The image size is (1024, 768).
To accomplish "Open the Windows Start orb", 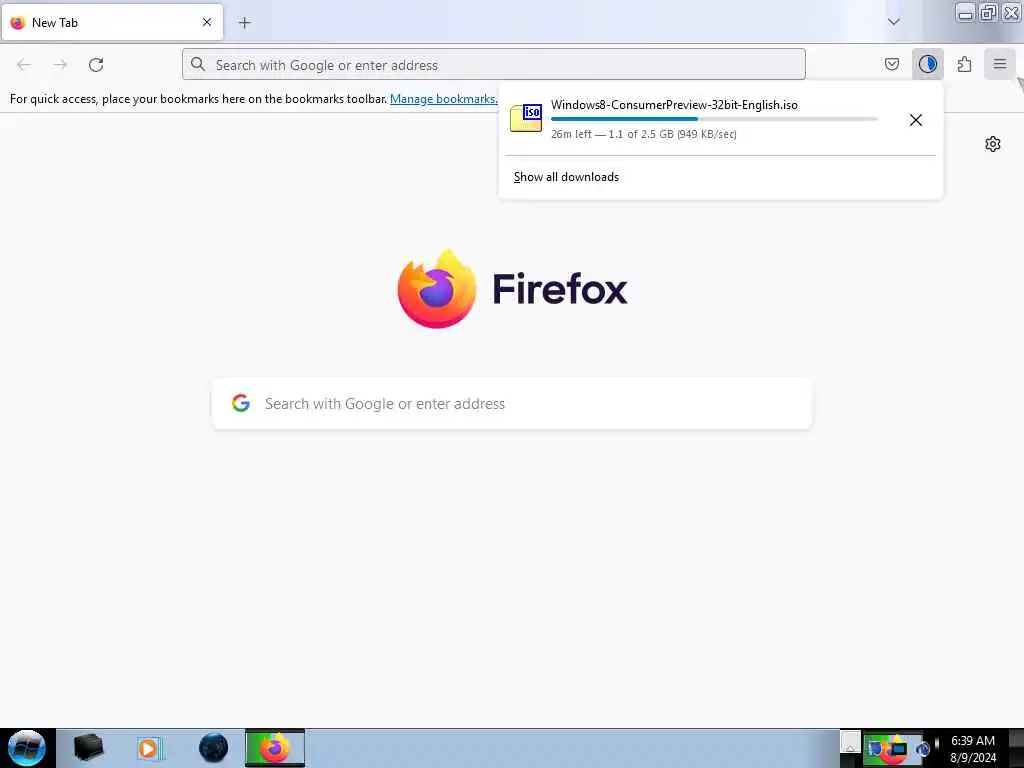I will (26, 748).
